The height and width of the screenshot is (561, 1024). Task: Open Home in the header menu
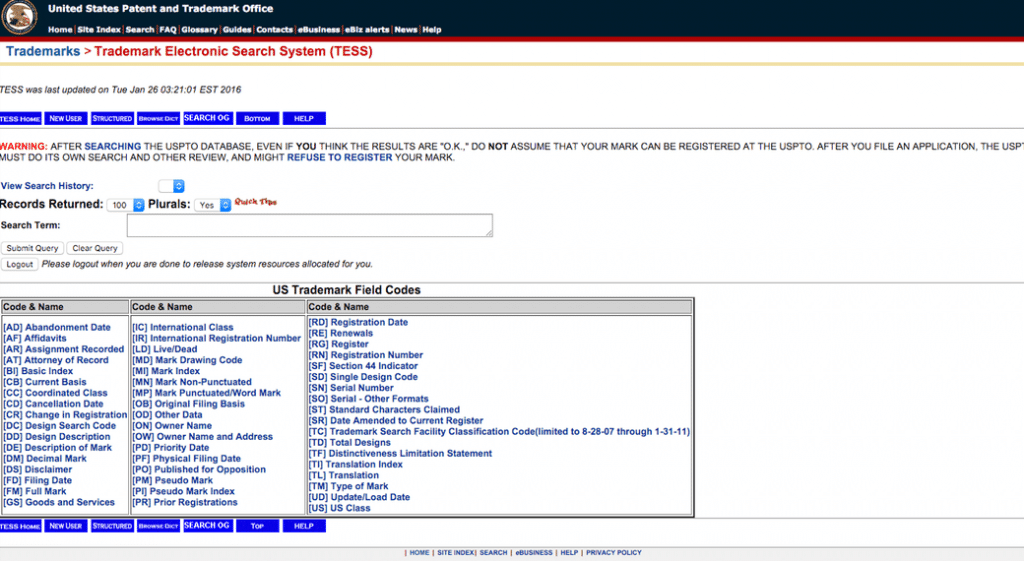click(60, 30)
